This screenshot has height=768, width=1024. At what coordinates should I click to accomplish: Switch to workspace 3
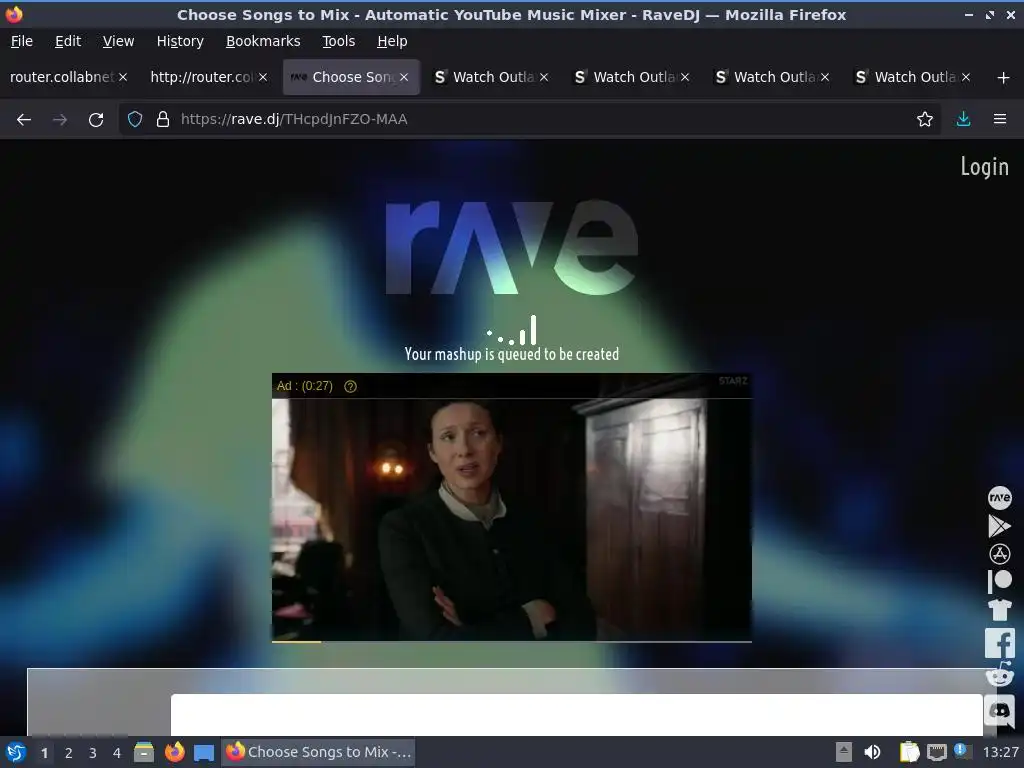(x=93, y=753)
